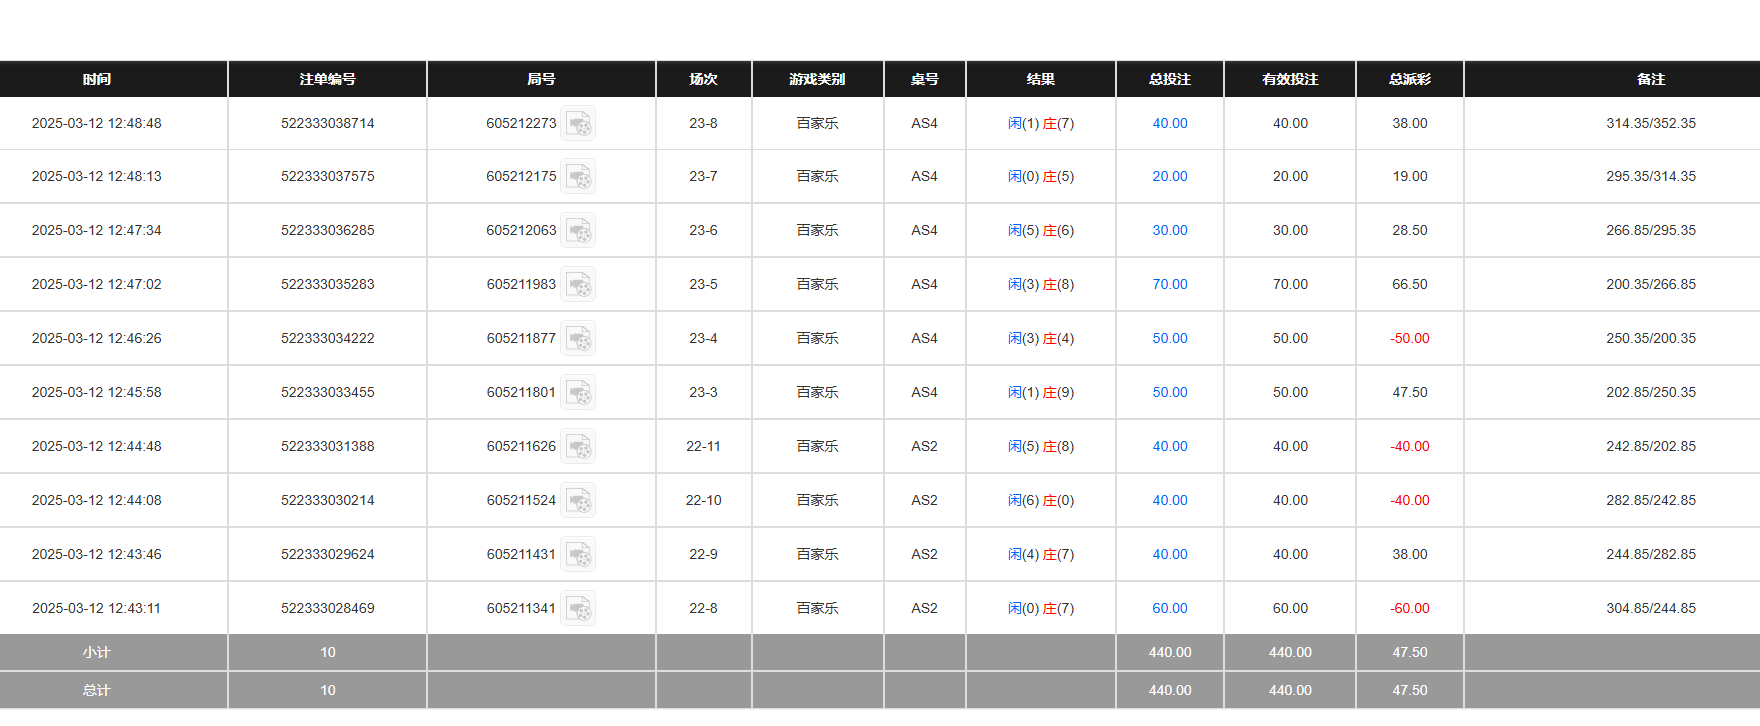Viewport: 1760px width, 726px height.
Task: Open the 60.00 total bet link
Action: 1169,608
